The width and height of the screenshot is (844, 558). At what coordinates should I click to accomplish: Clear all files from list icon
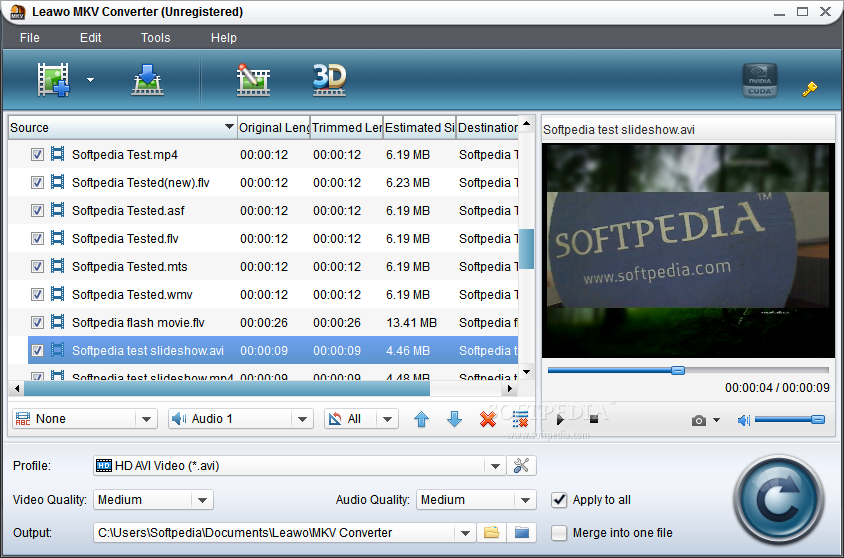click(521, 419)
